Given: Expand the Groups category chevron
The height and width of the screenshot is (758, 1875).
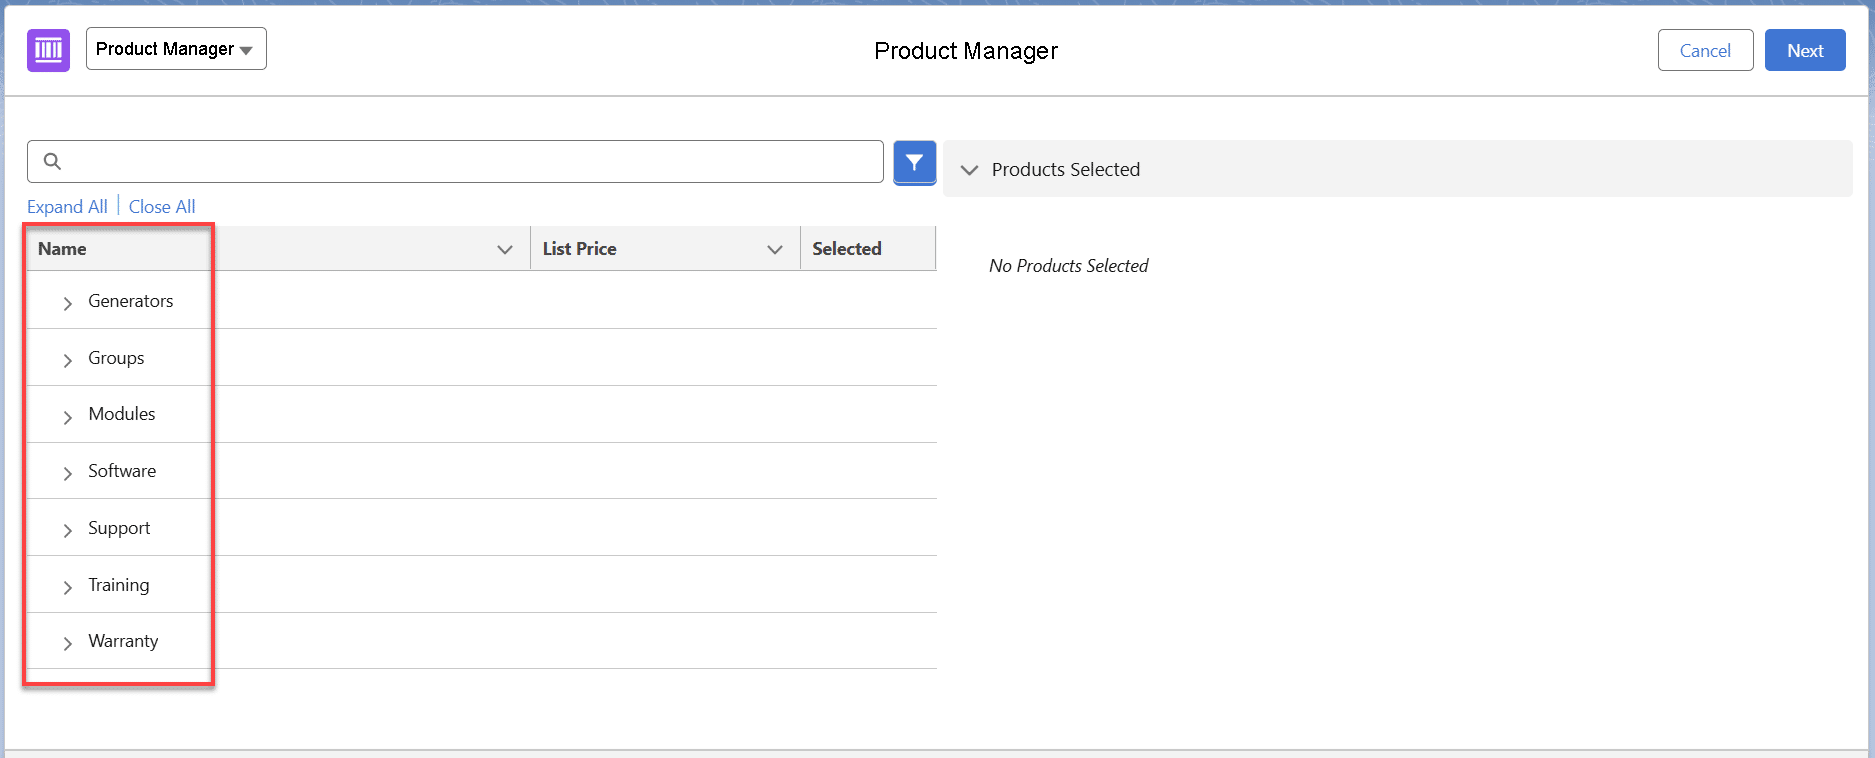Looking at the screenshot, I should (x=68, y=360).
